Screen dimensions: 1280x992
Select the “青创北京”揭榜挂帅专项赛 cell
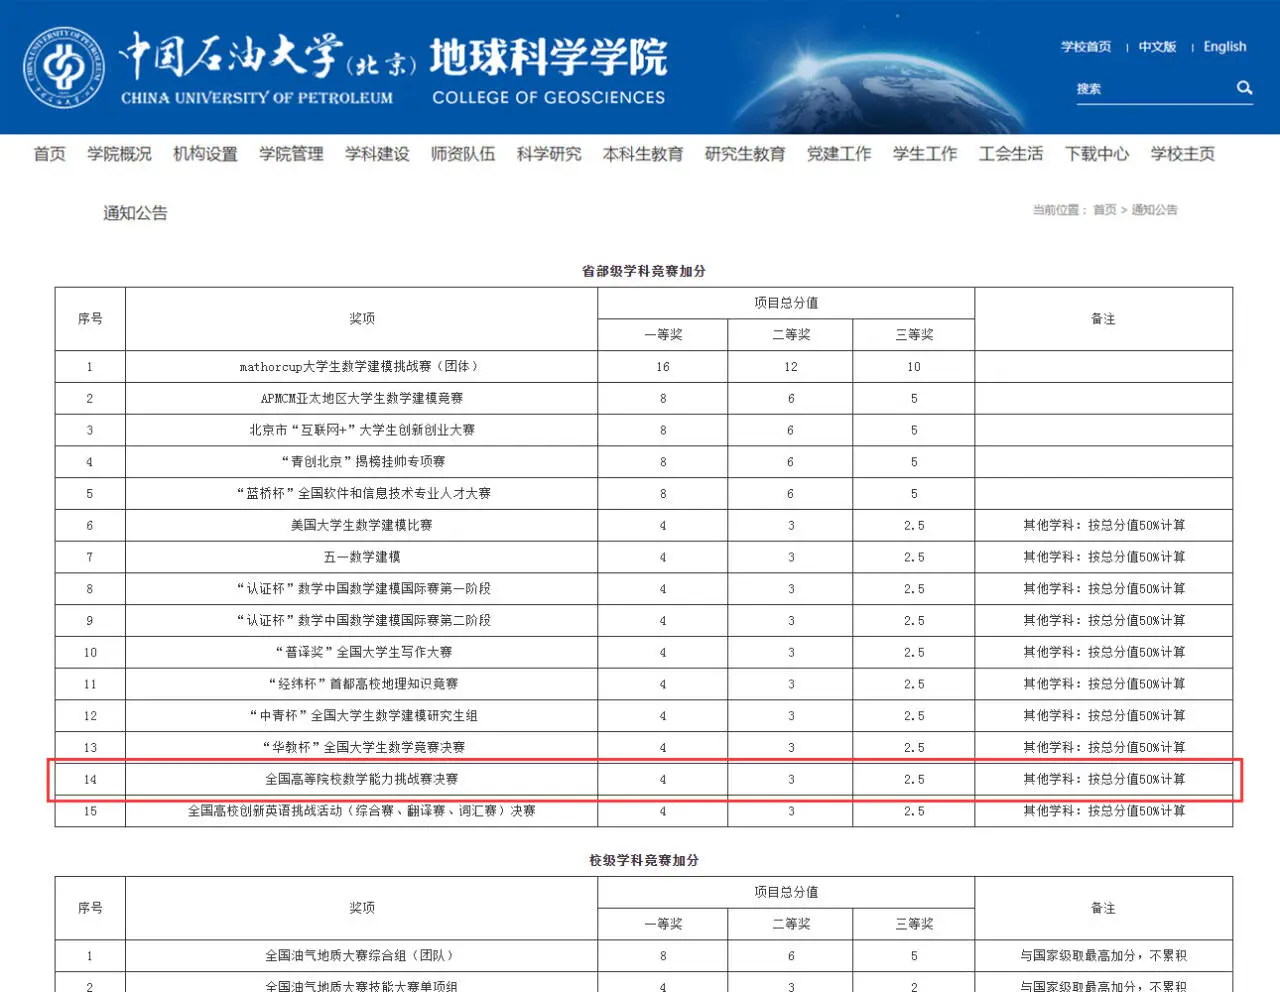tap(362, 462)
